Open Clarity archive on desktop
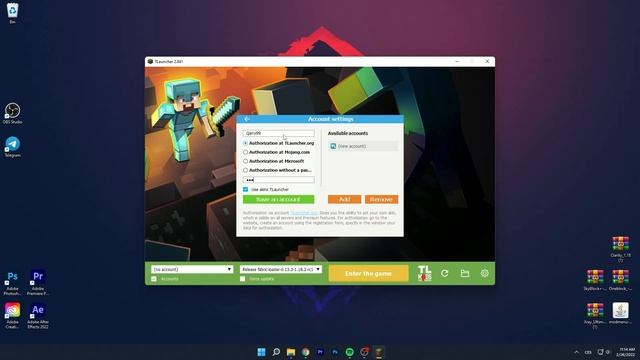The image size is (640, 360). (620, 249)
